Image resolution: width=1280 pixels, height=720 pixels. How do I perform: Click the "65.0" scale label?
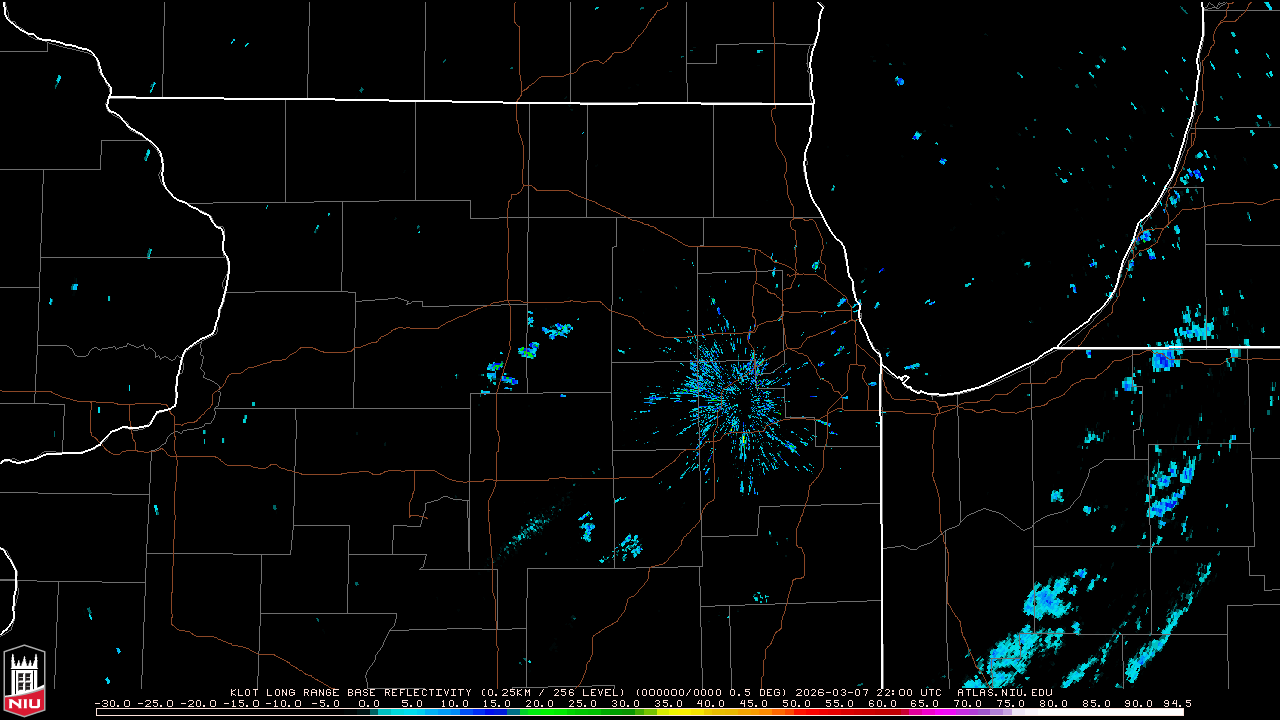click(x=925, y=704)
